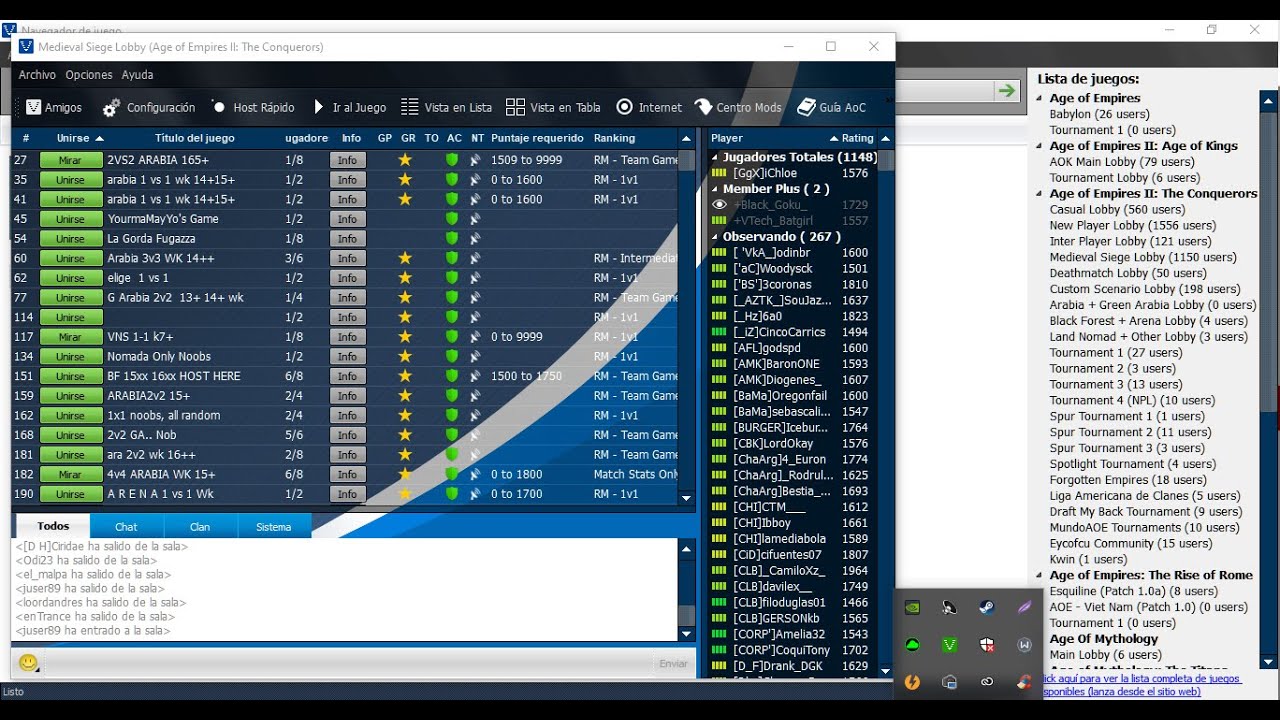Collapse the Member Plus group
The height and width of the screenshot is (720, 1280).
tap(715, 189)
